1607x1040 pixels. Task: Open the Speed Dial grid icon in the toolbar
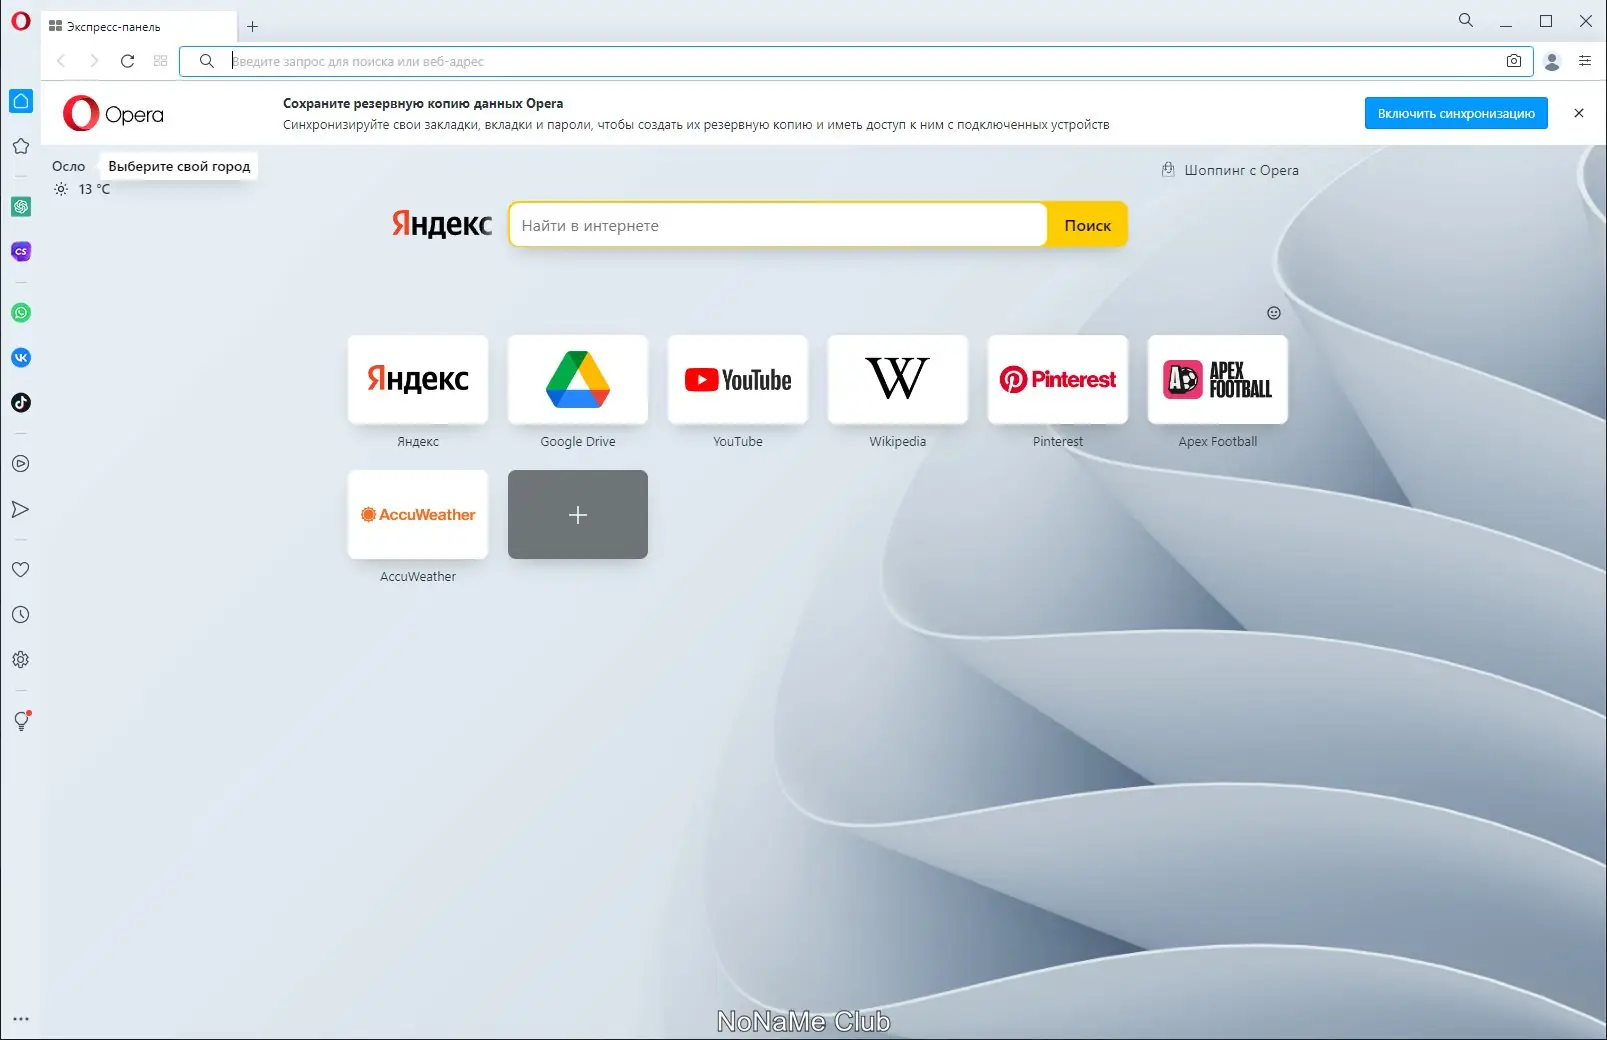[160, 61]
